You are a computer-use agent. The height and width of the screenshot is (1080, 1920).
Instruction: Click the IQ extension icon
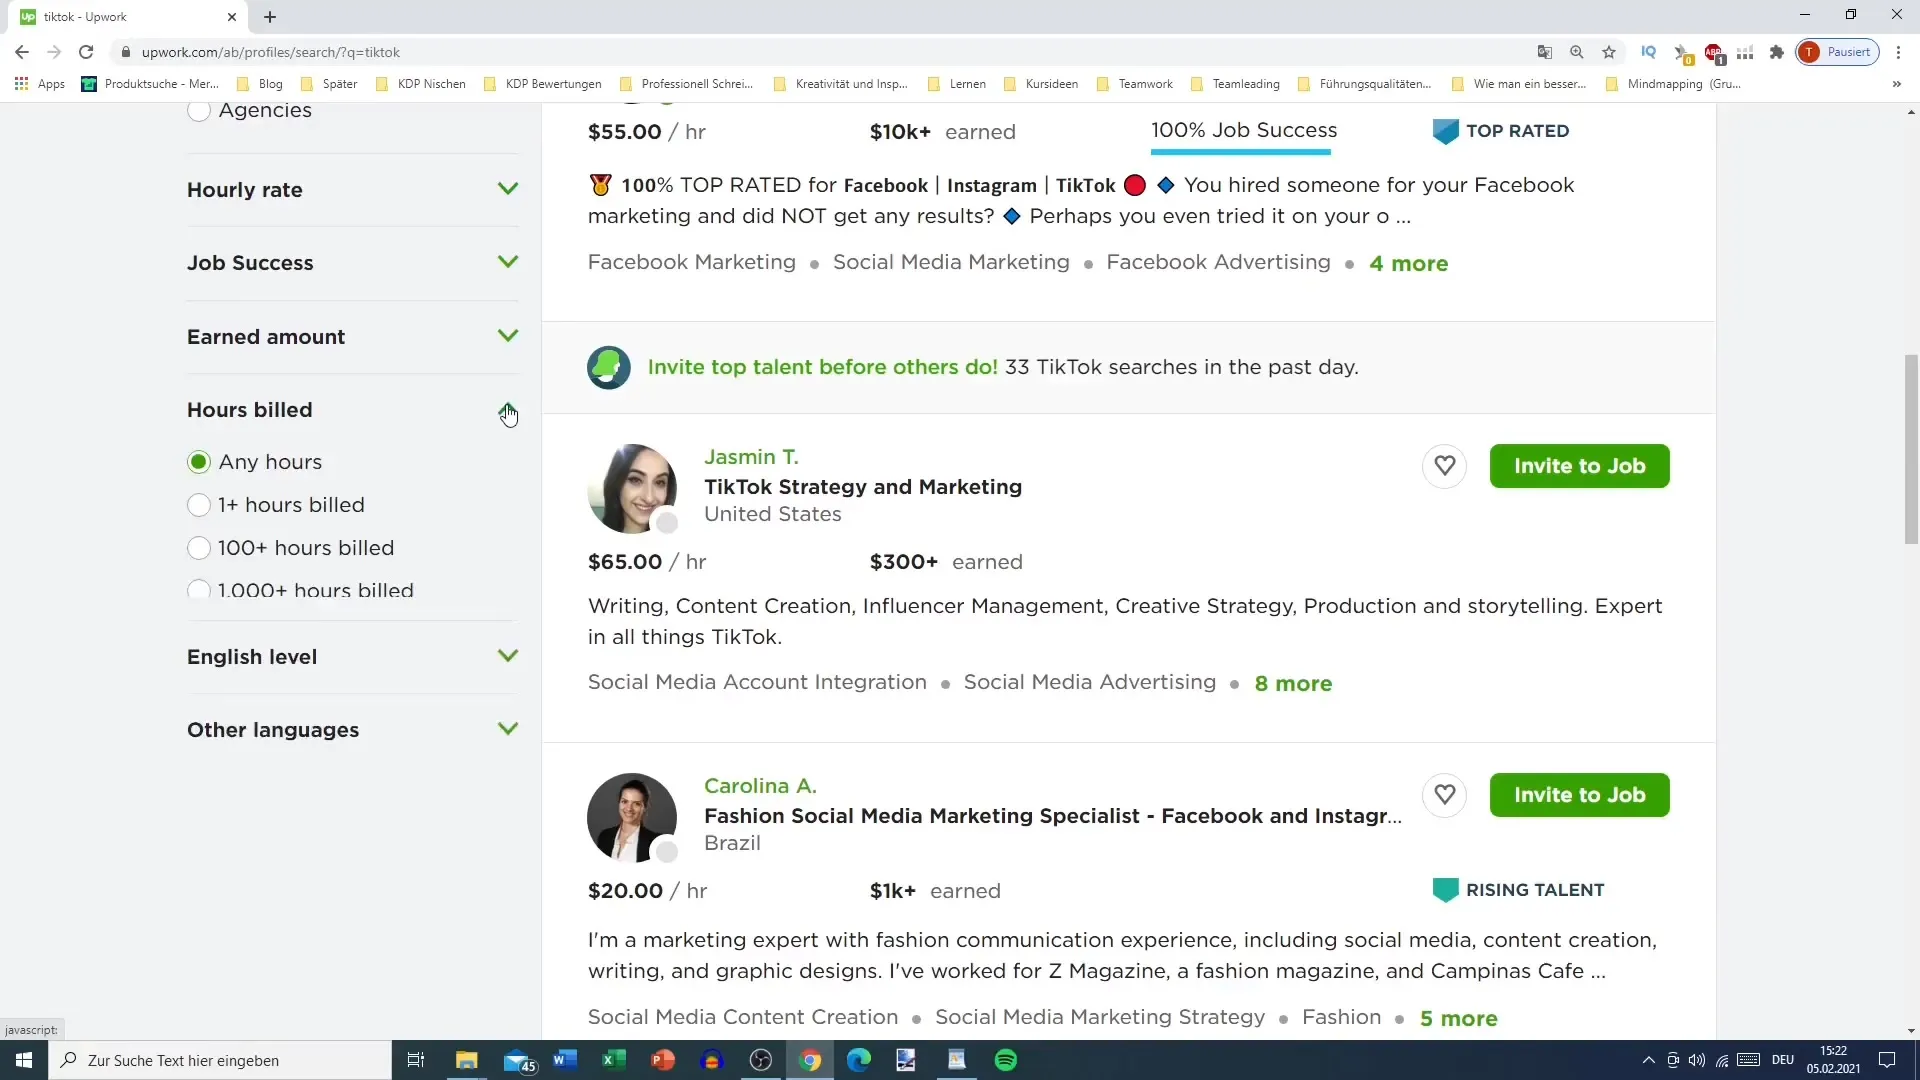coord(1649,52)
